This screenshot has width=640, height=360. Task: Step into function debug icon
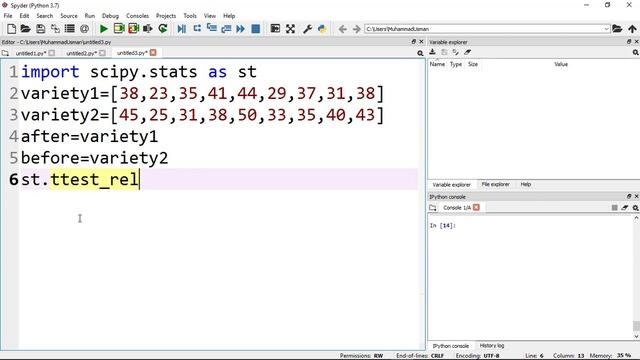[x=211, y=29]
